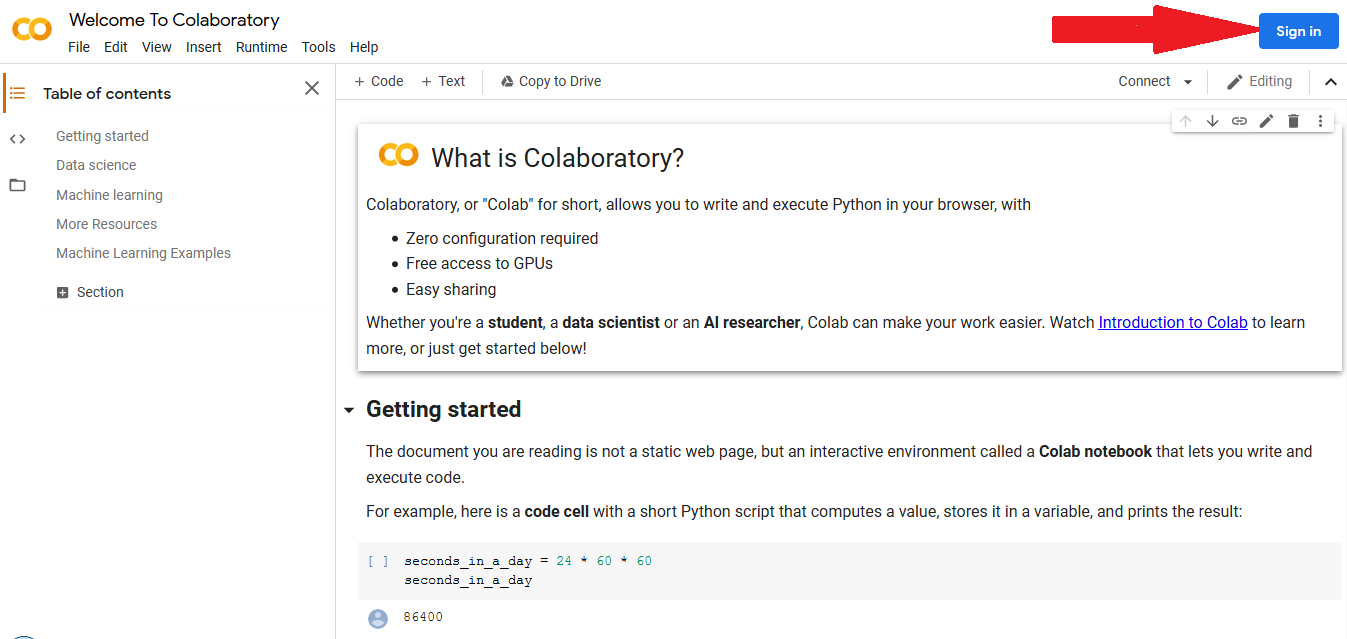
Task: Move cell up with arrow icon
Action: click(1185, 121)
